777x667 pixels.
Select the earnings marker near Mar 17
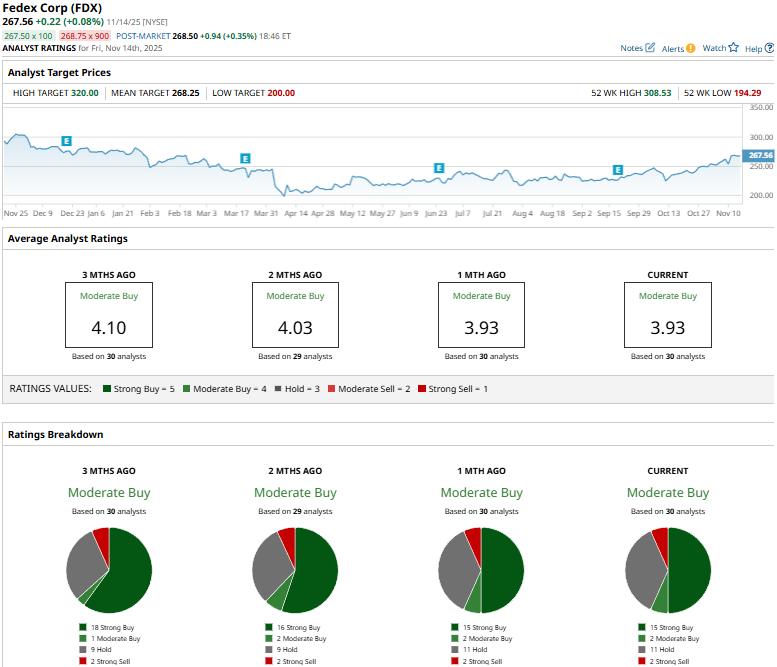[245, 159]
